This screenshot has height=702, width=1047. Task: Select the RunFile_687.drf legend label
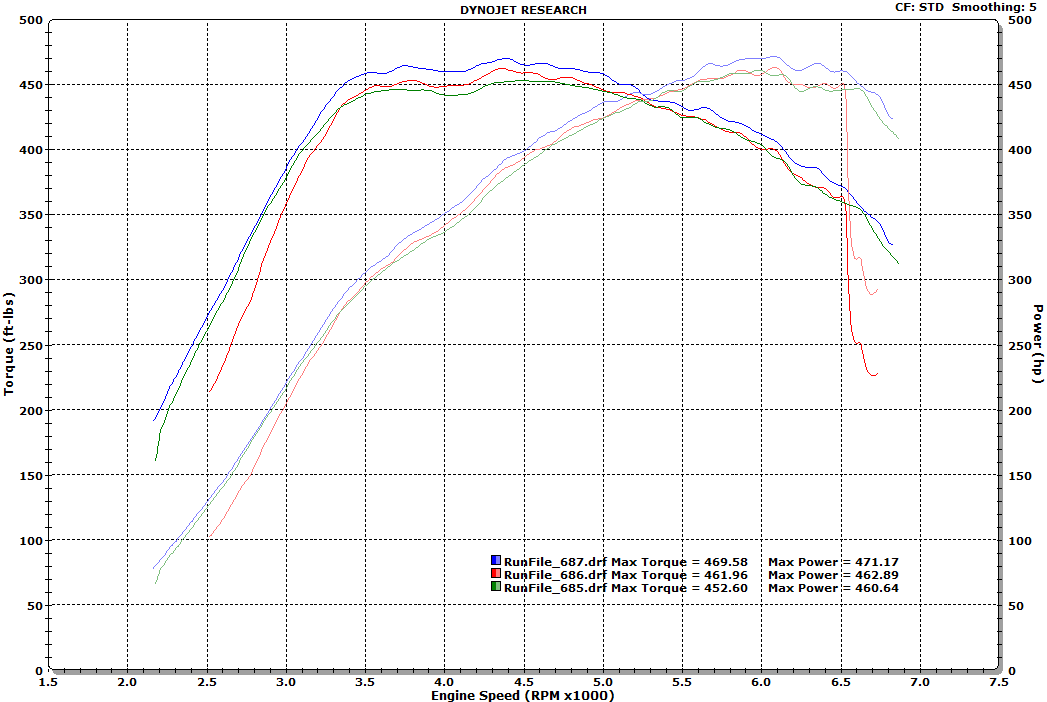click(555, 562)
